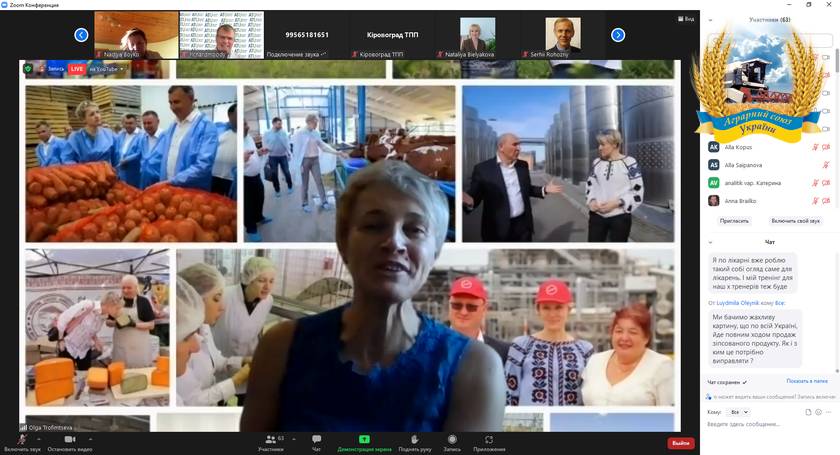Viewport: 840px width, 455px height.
Task: Select Natalya Bielyakova video thumbnail
Action: click(x=477, y=35)
